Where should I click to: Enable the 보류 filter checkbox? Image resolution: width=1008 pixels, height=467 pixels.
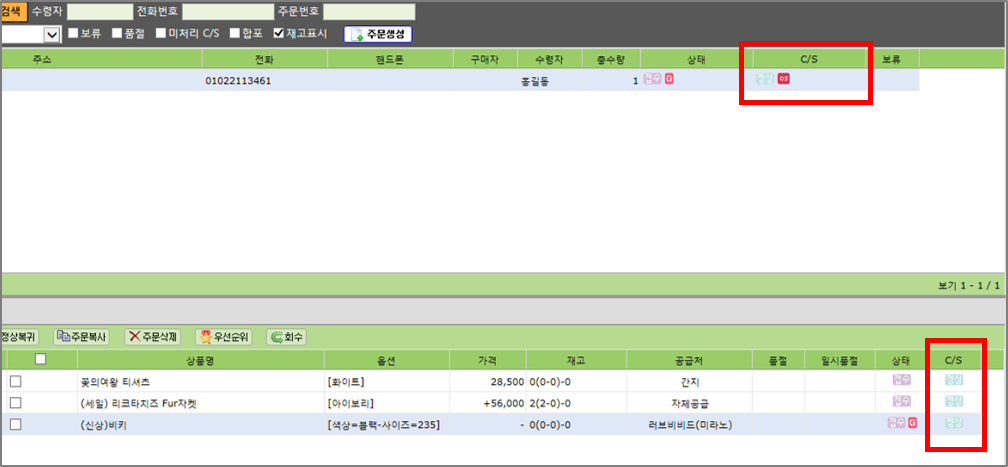[74, 34]
